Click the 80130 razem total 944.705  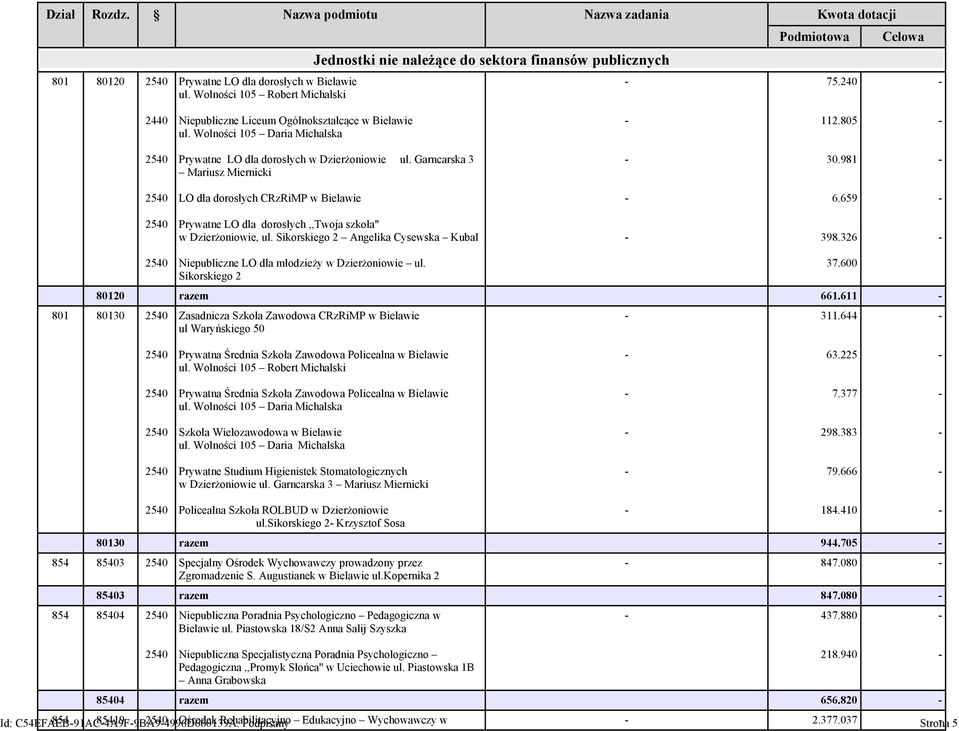[839, 543]
